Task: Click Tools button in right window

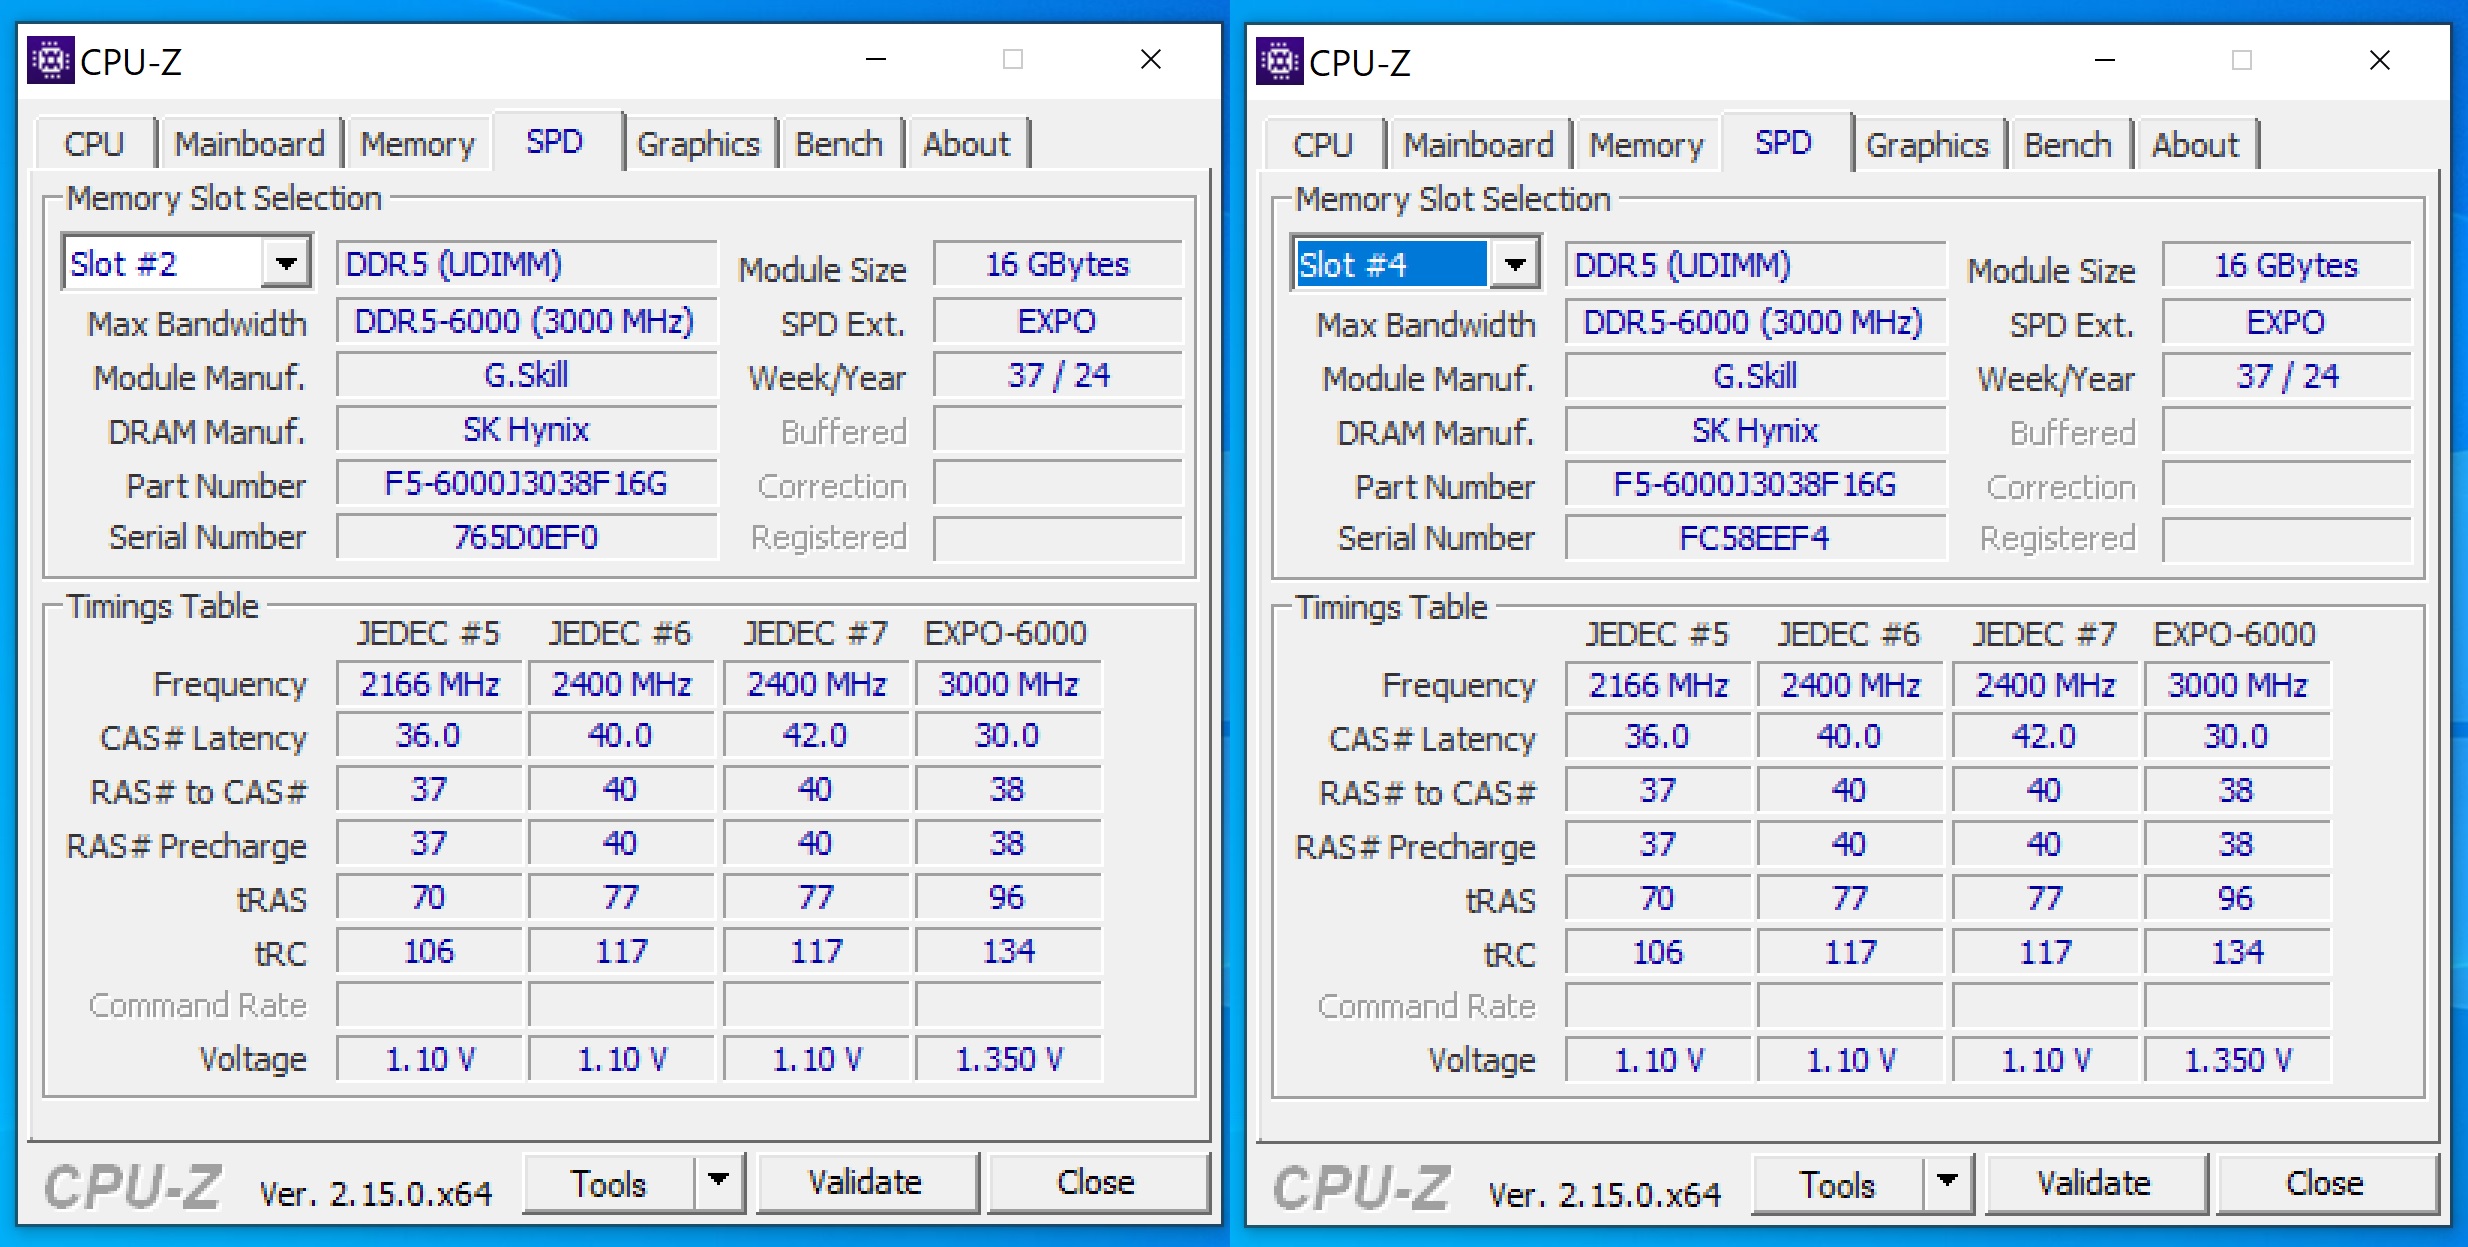Action: click(1838, 1184)
